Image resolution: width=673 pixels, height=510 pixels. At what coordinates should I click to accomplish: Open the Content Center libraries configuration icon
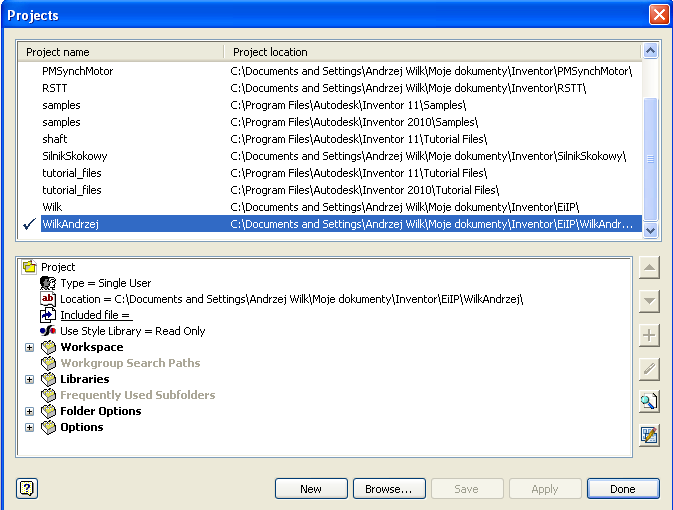pos(649,436)
